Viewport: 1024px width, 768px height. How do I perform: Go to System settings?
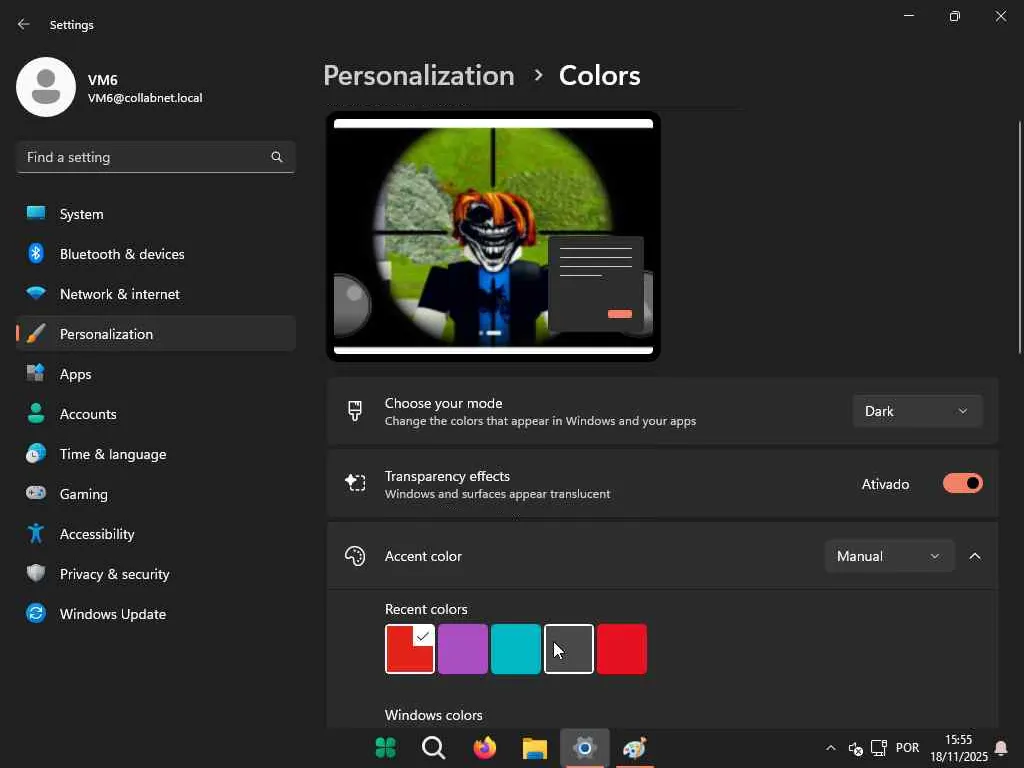tap(155, 214)
